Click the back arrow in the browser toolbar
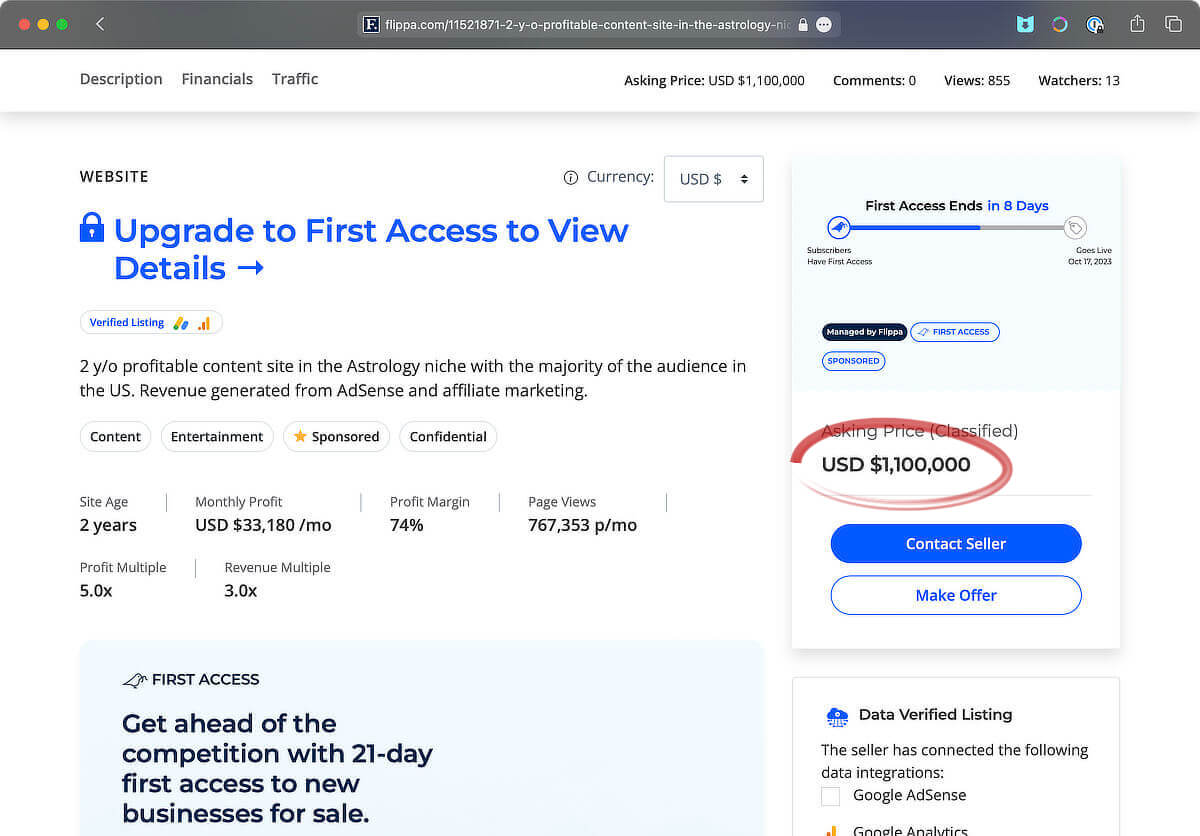The height and width of the screenshot is (836, 1200). [100, 22]
